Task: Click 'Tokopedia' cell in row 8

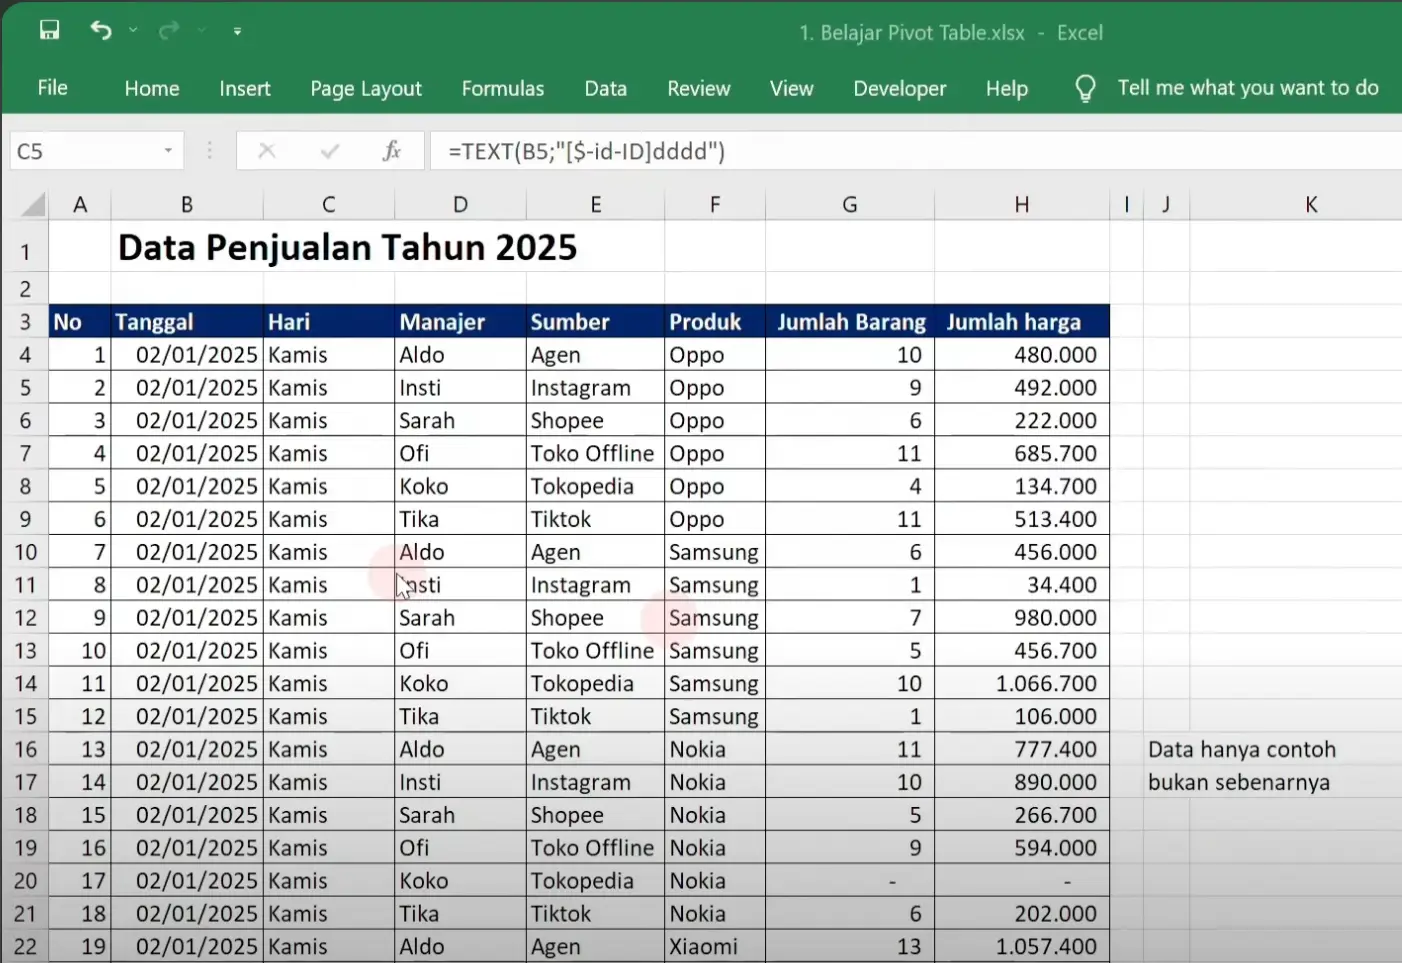Action: (595, 486)
